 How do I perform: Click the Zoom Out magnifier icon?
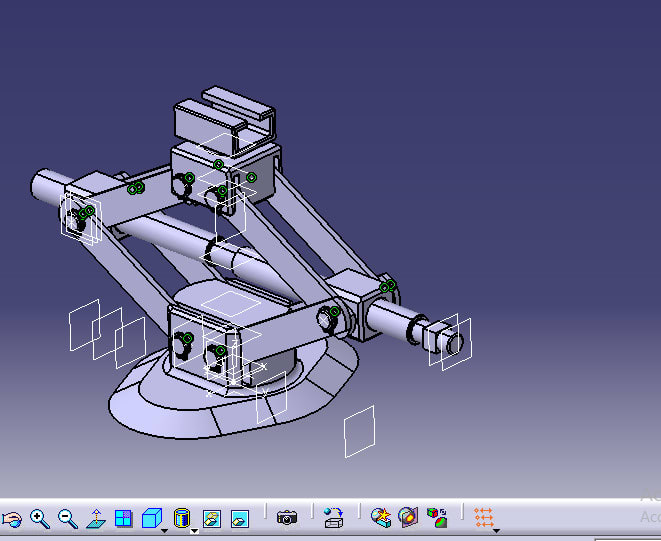(x=67, y=518)
